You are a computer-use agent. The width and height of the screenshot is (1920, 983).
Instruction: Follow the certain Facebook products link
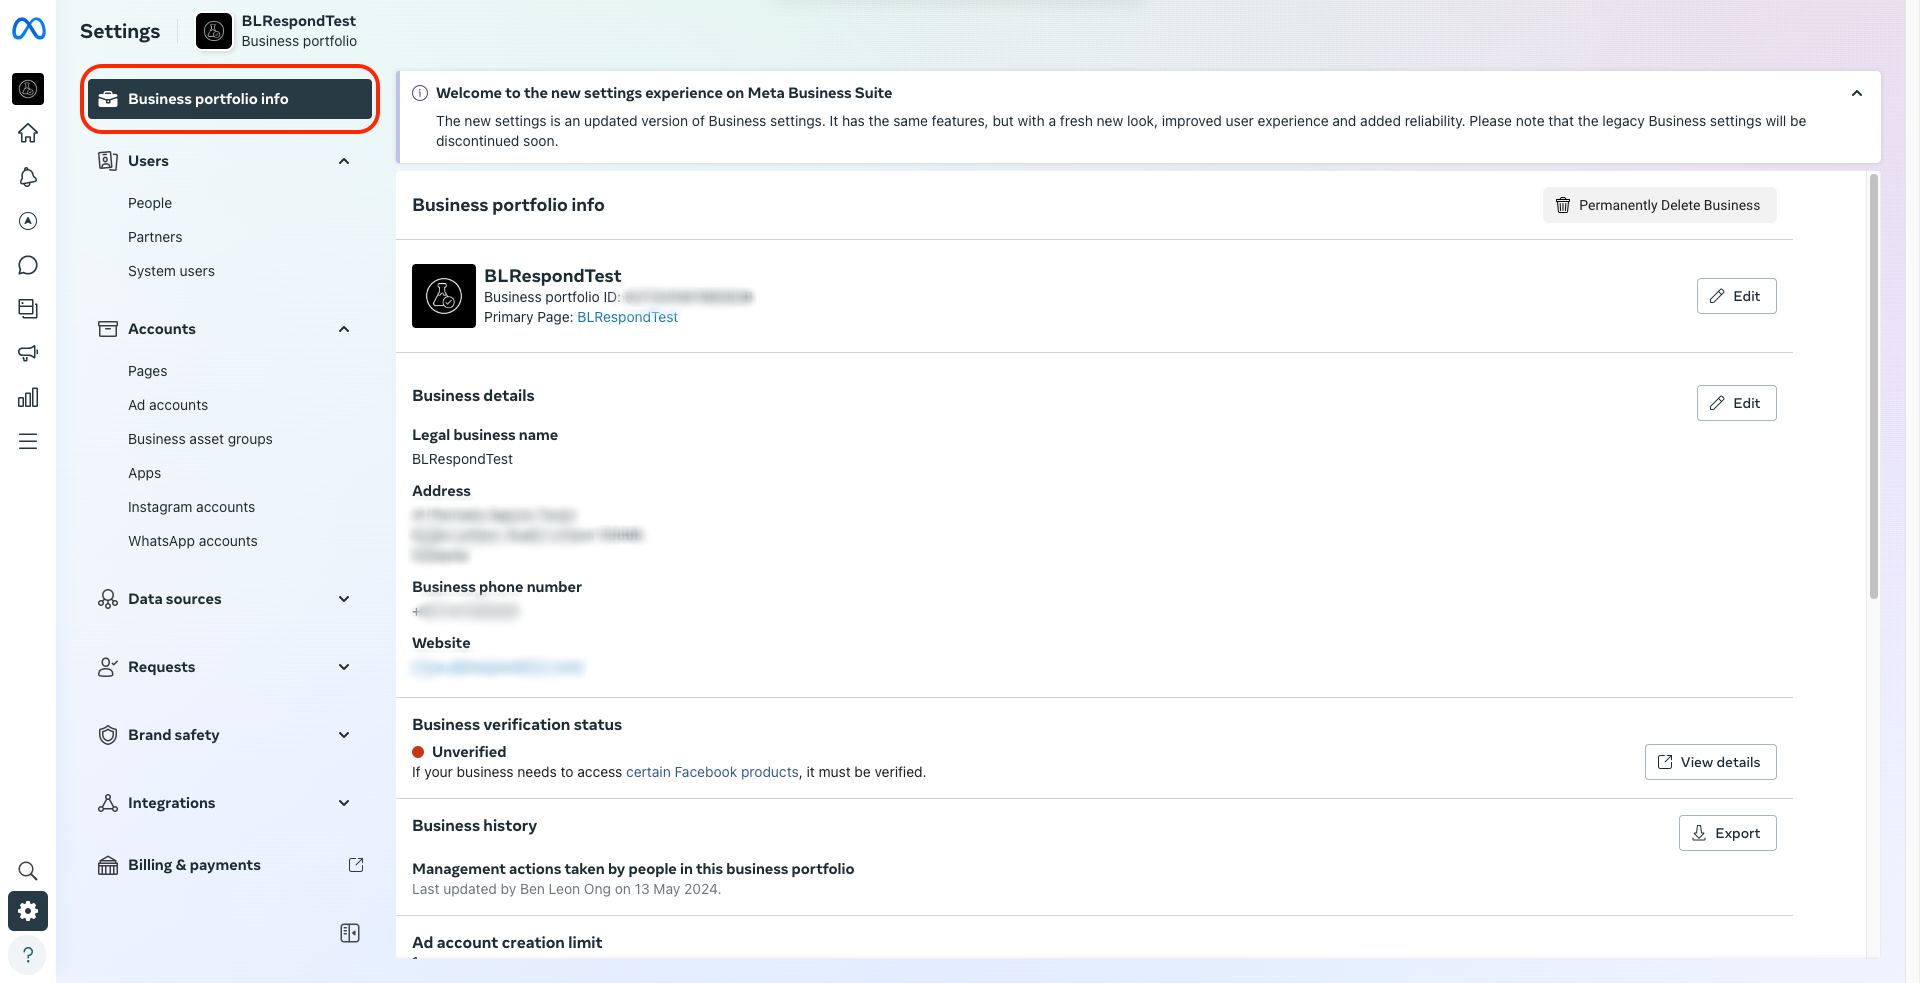tap(712, 772)
